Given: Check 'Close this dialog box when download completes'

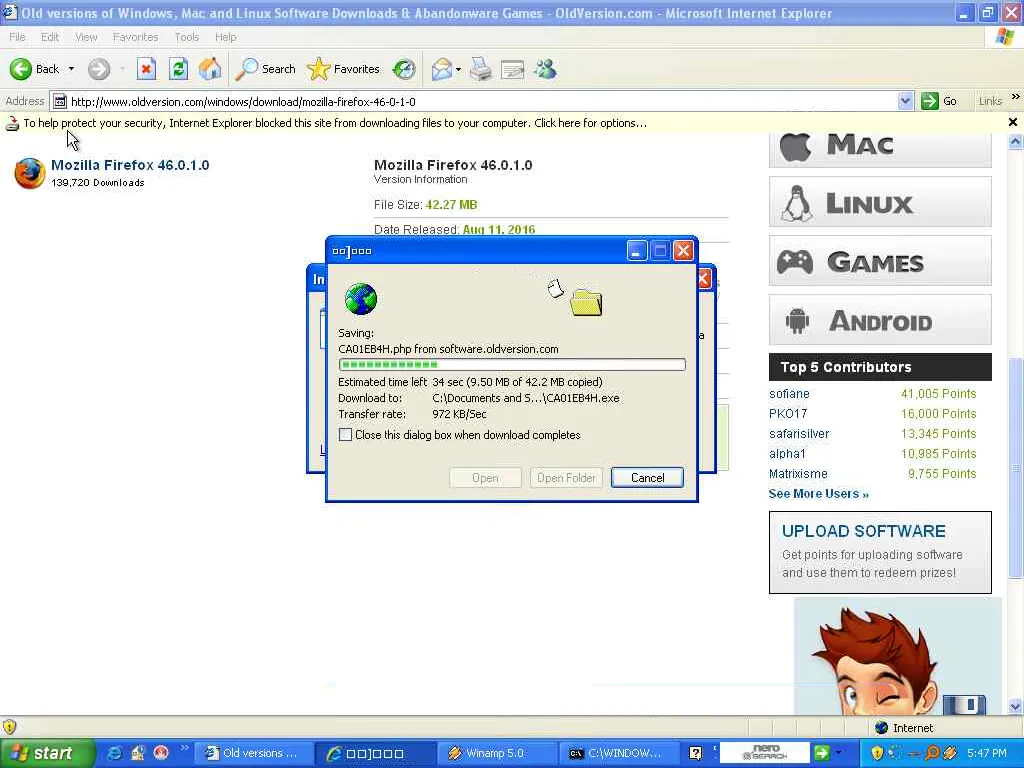Looking at the screenshot, I should (x=345, y=435).
